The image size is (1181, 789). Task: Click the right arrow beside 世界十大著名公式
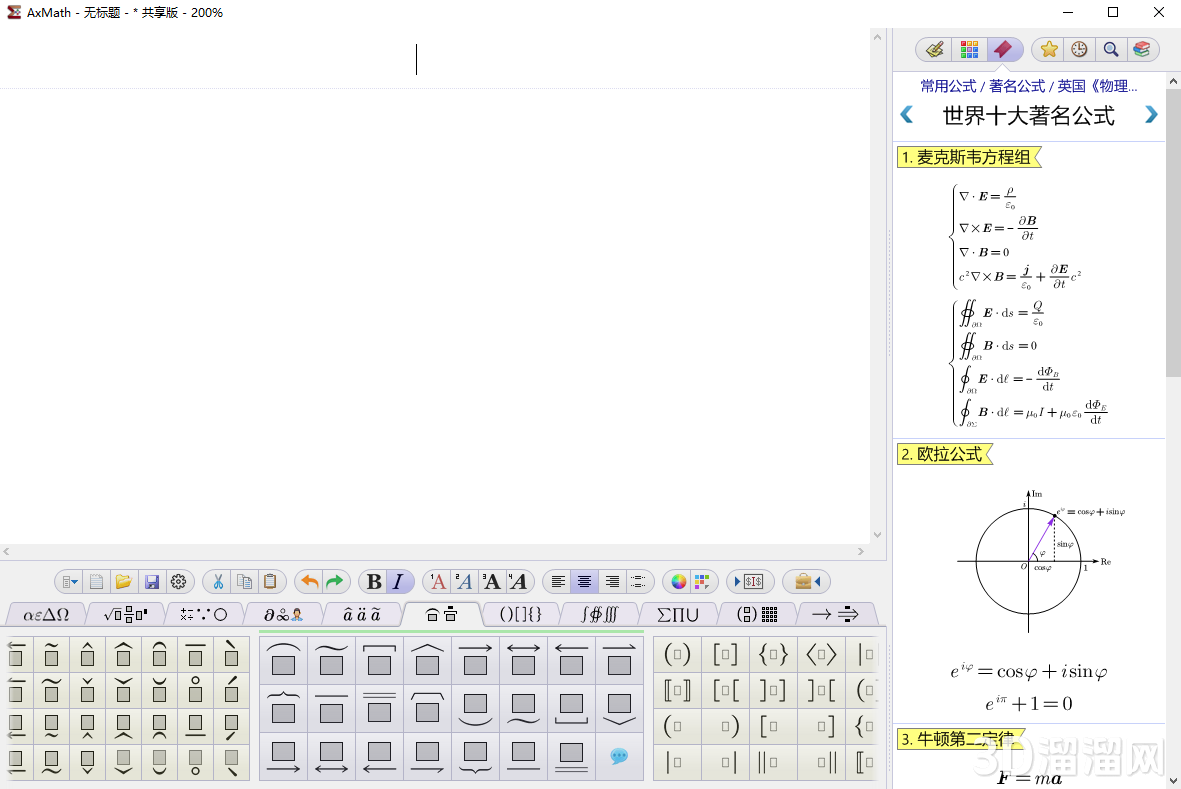[x=1150, y=114]
